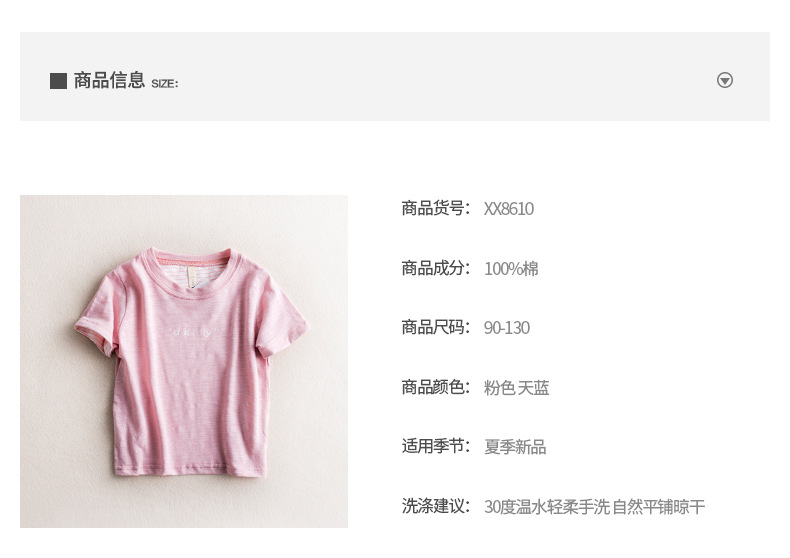Click the washing advice text 30度温水轻柔手洗
Image resolution: width=790 pixels, height=558 pixels.
(x=547, y=507)
